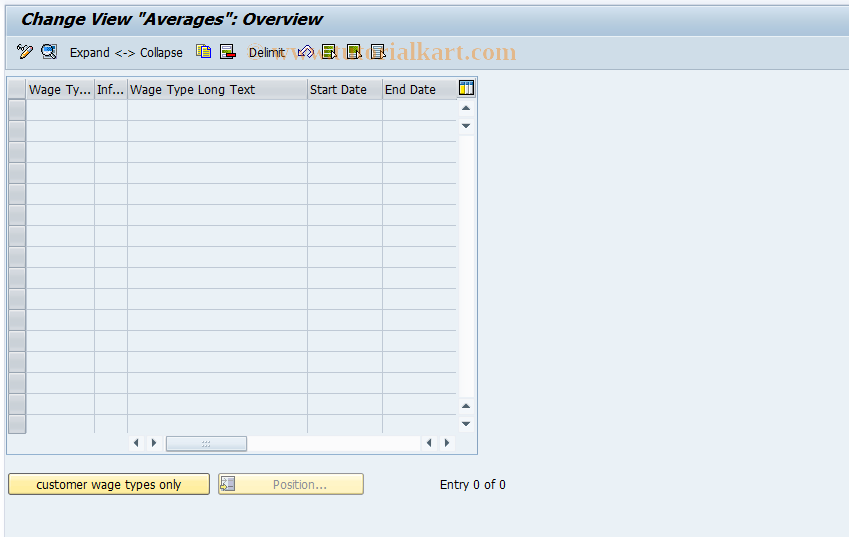Screen dimensions: 849x537
Task: Click the Delimit button
Action: coord(266,53)
